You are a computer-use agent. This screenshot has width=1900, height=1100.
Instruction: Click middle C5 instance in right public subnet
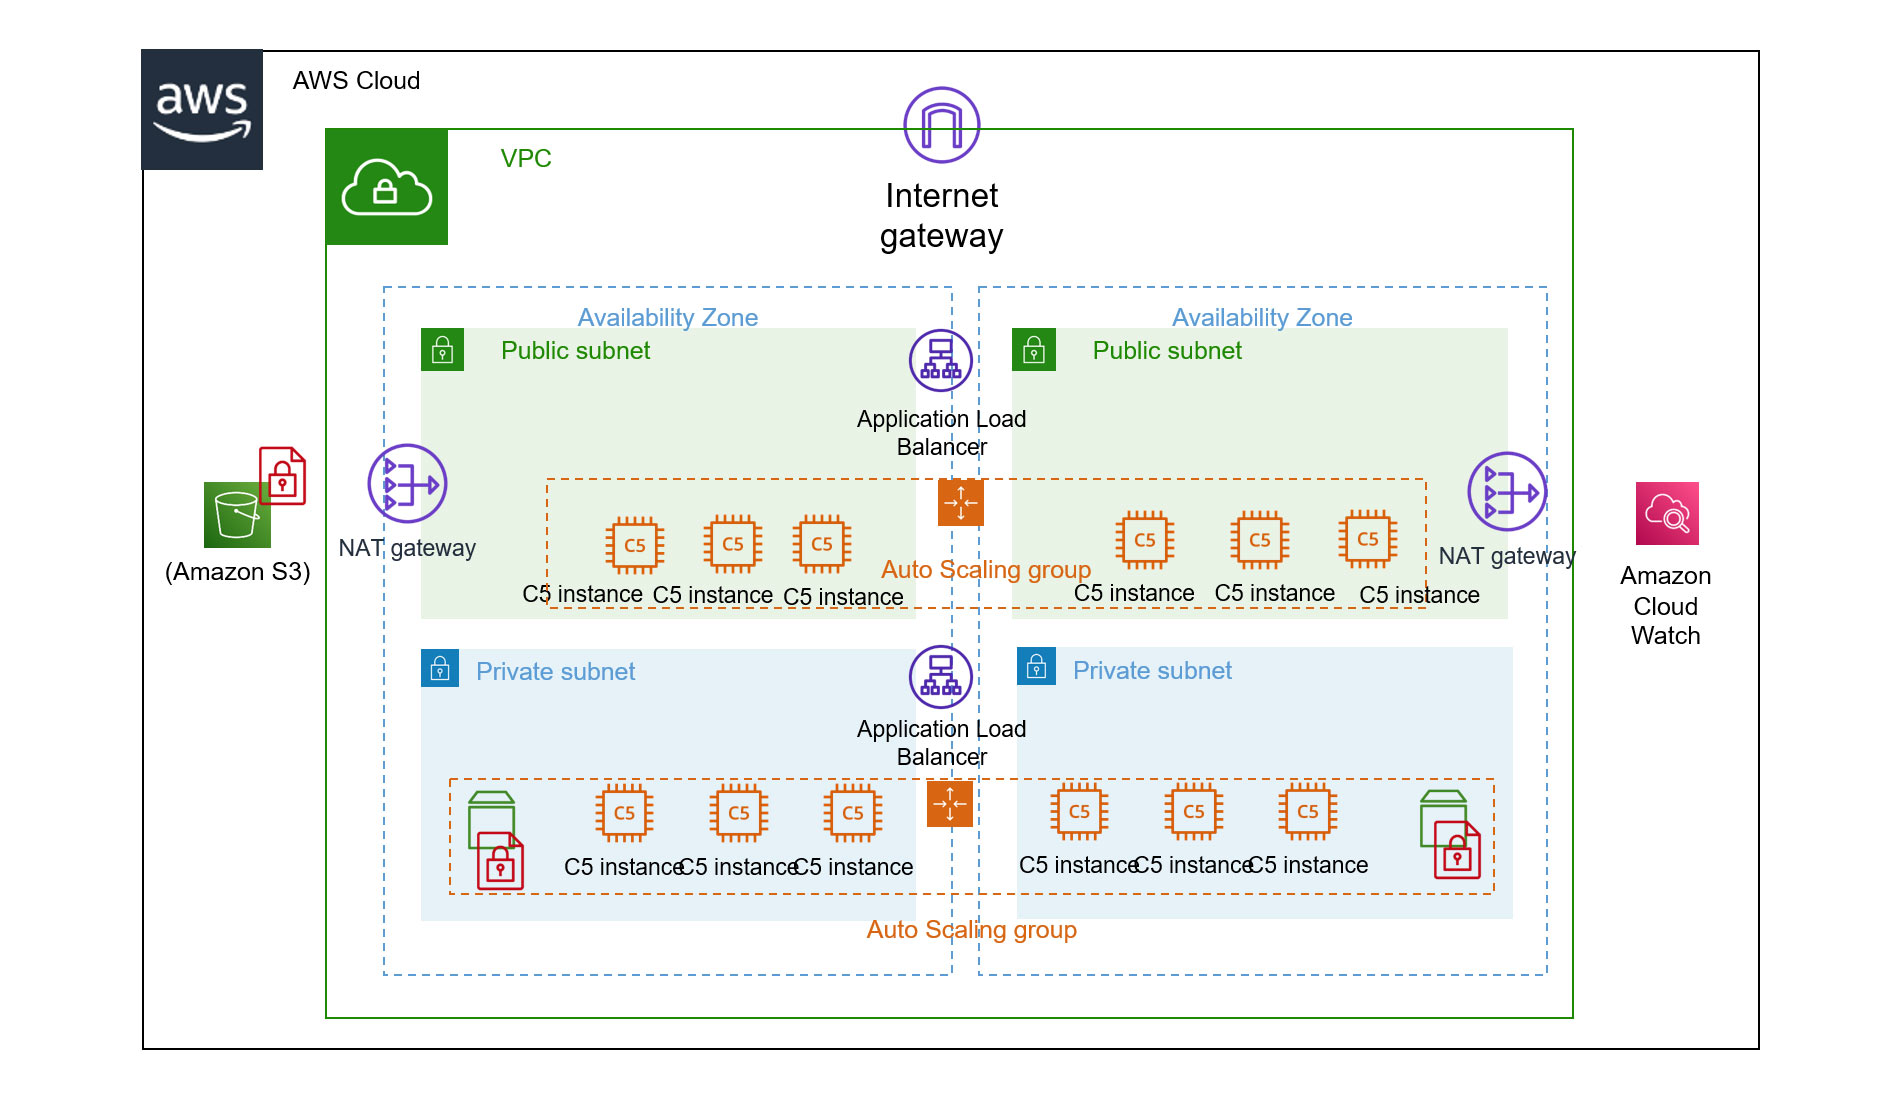[x=1260, y=540]
